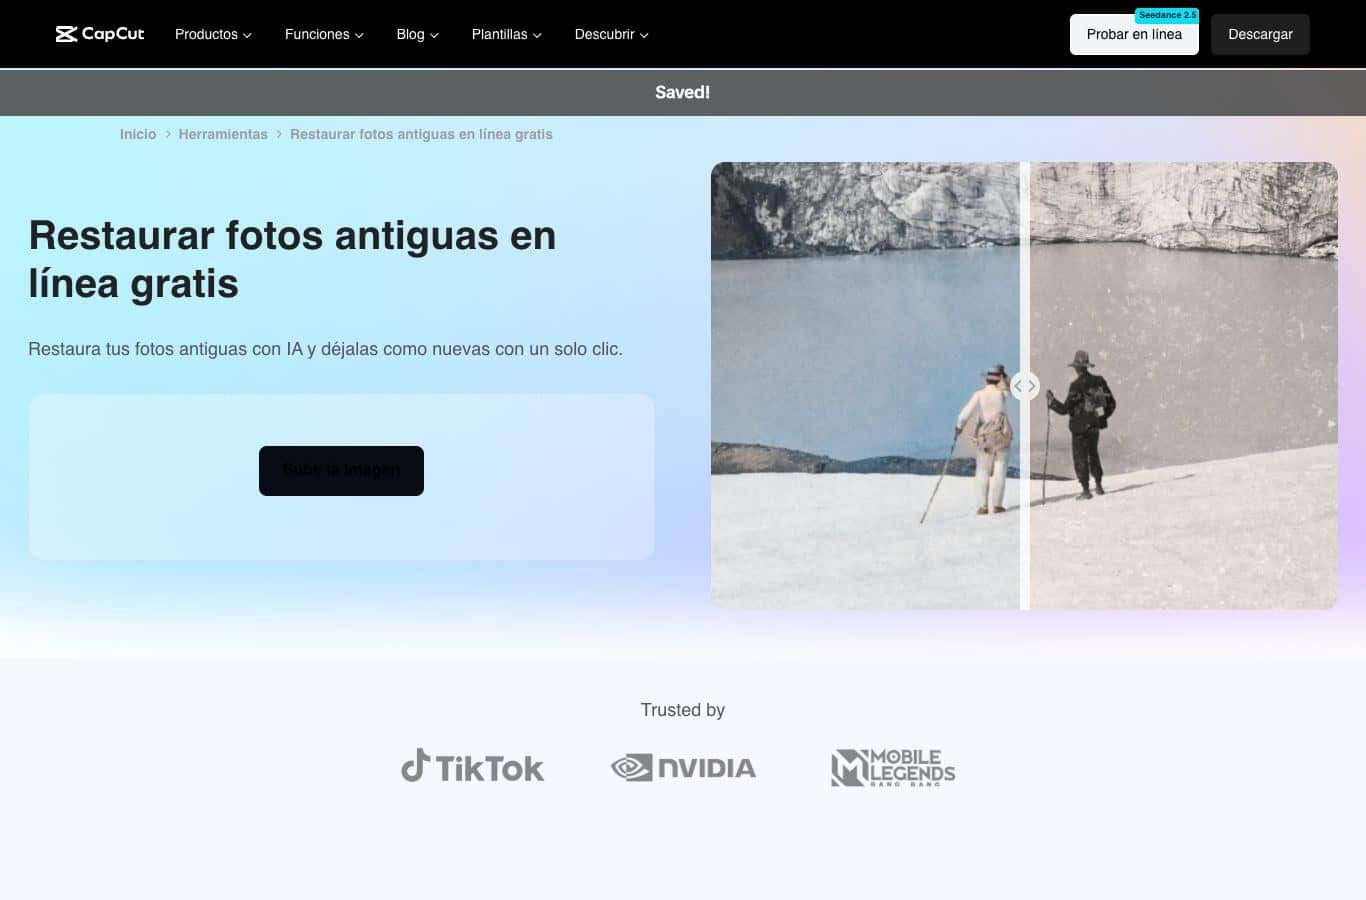
Task: Open the Descubrir dropdown
Action: tap(611, 34)
